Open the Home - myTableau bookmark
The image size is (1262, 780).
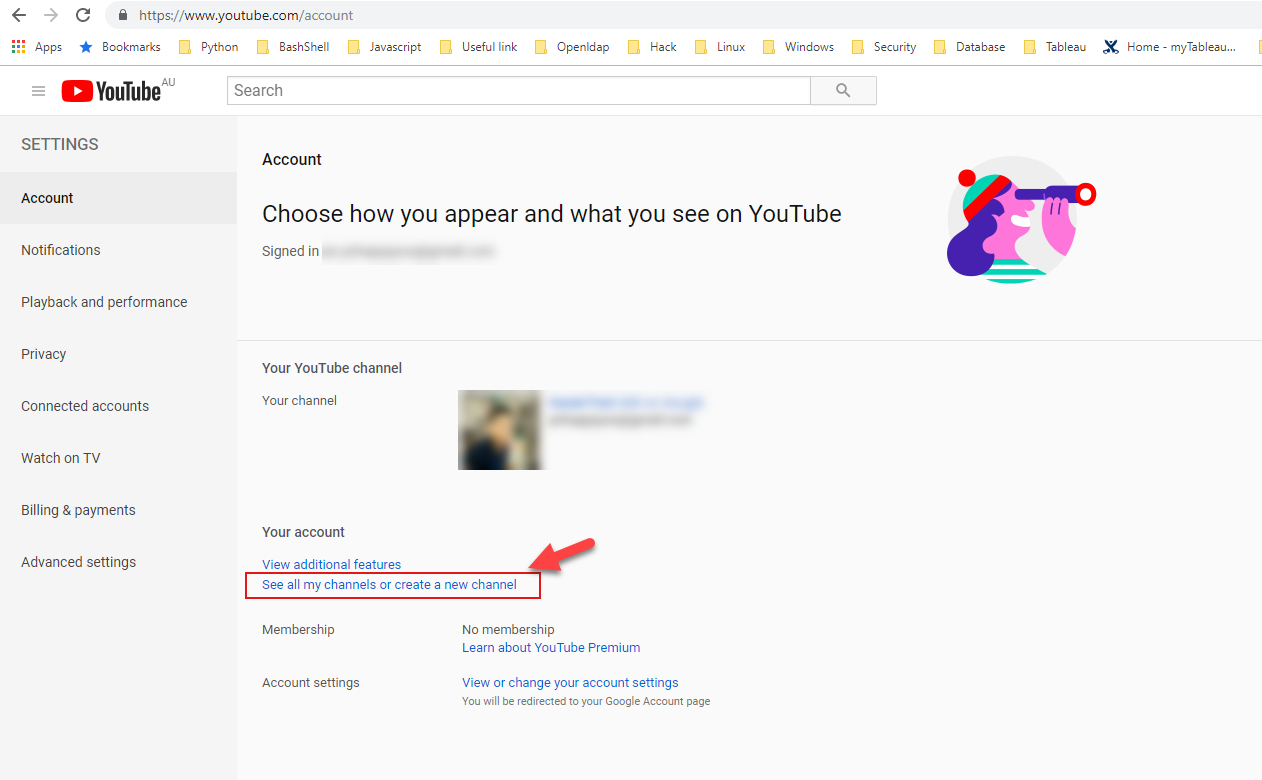pyautogui.click(x=1170, y=47)
